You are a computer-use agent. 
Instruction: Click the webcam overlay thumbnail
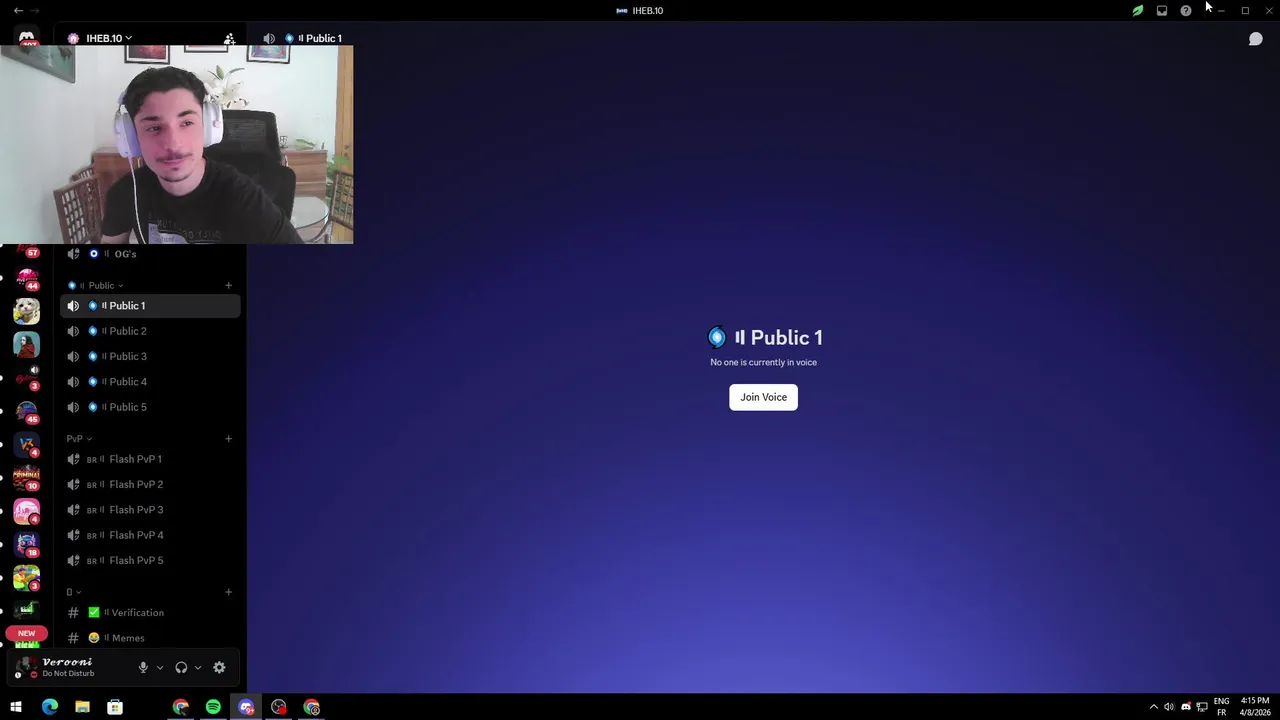176,144
